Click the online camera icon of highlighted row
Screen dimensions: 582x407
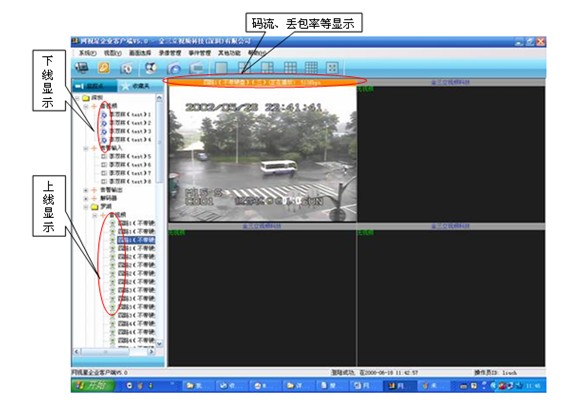click(112, 240)
